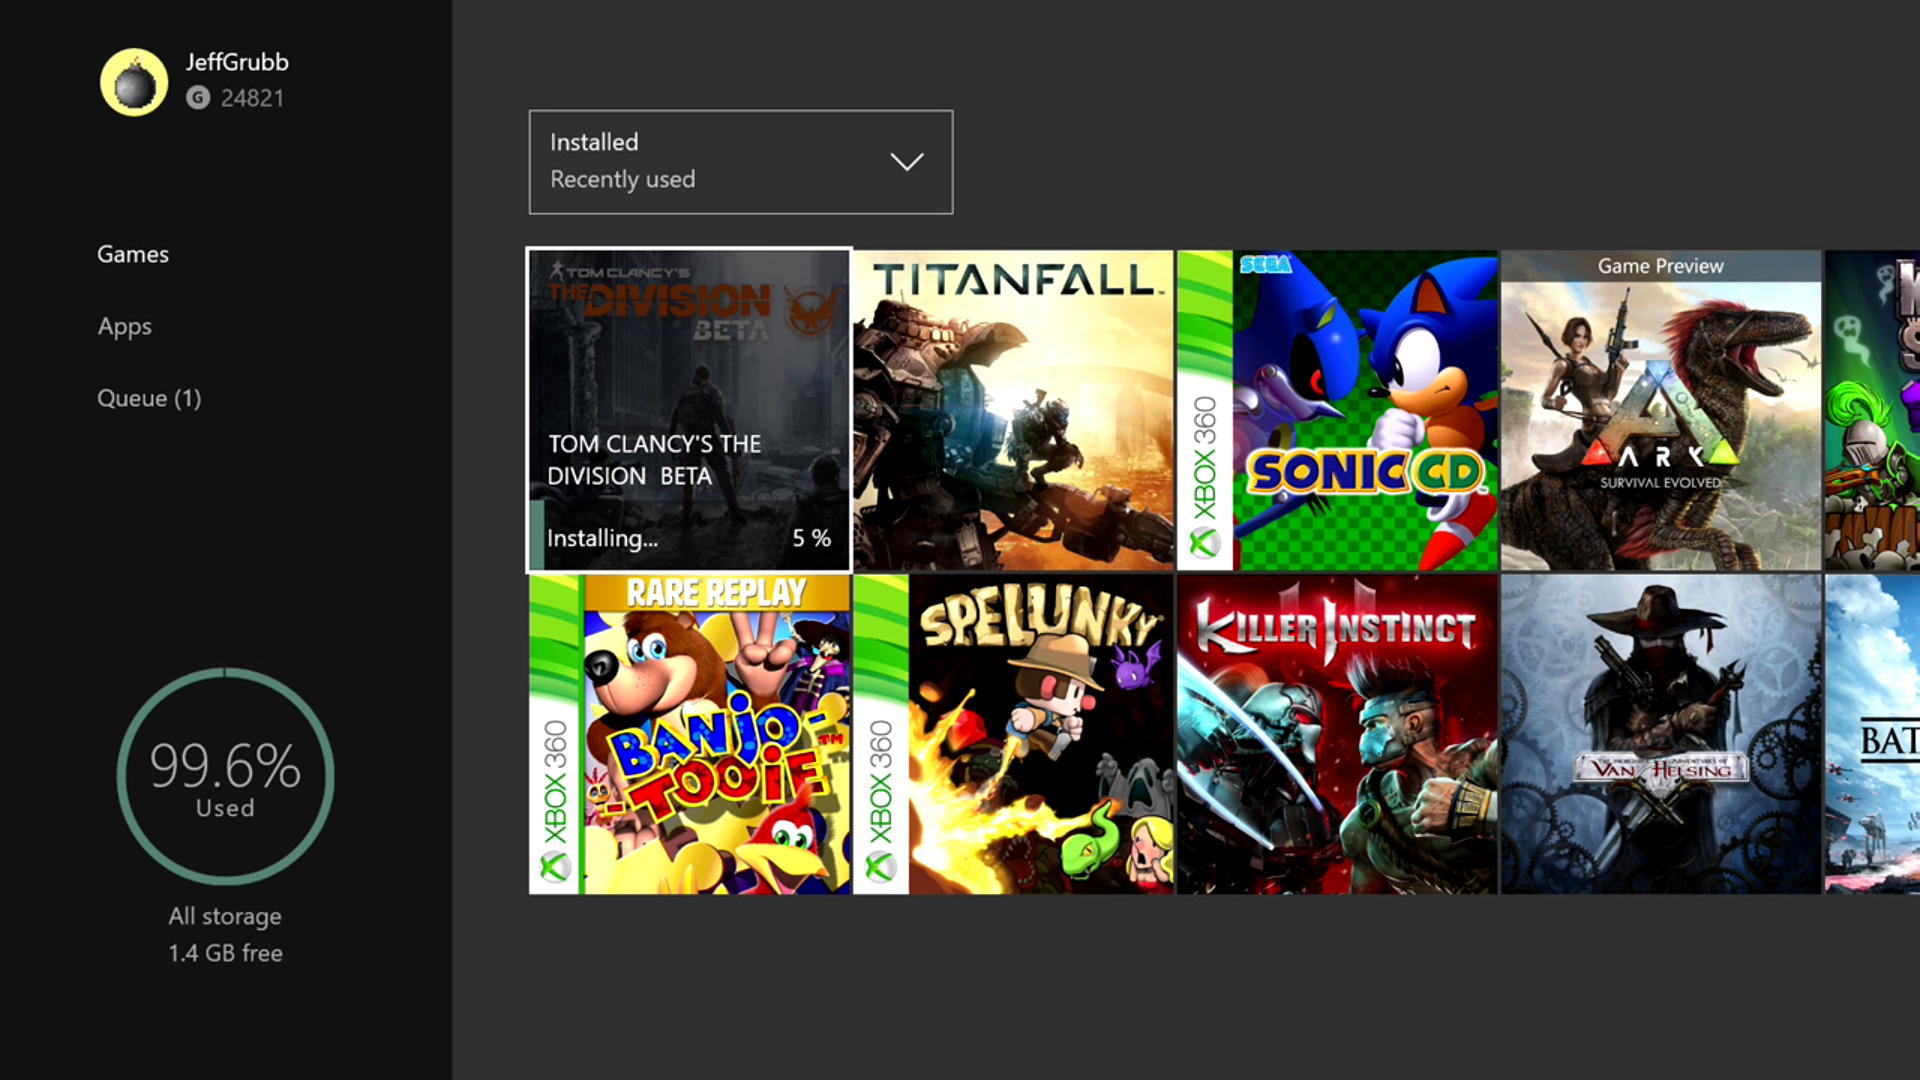Open the Van Helsing game tile
Screen dimensions: 1920x1080
point(1661,734)
